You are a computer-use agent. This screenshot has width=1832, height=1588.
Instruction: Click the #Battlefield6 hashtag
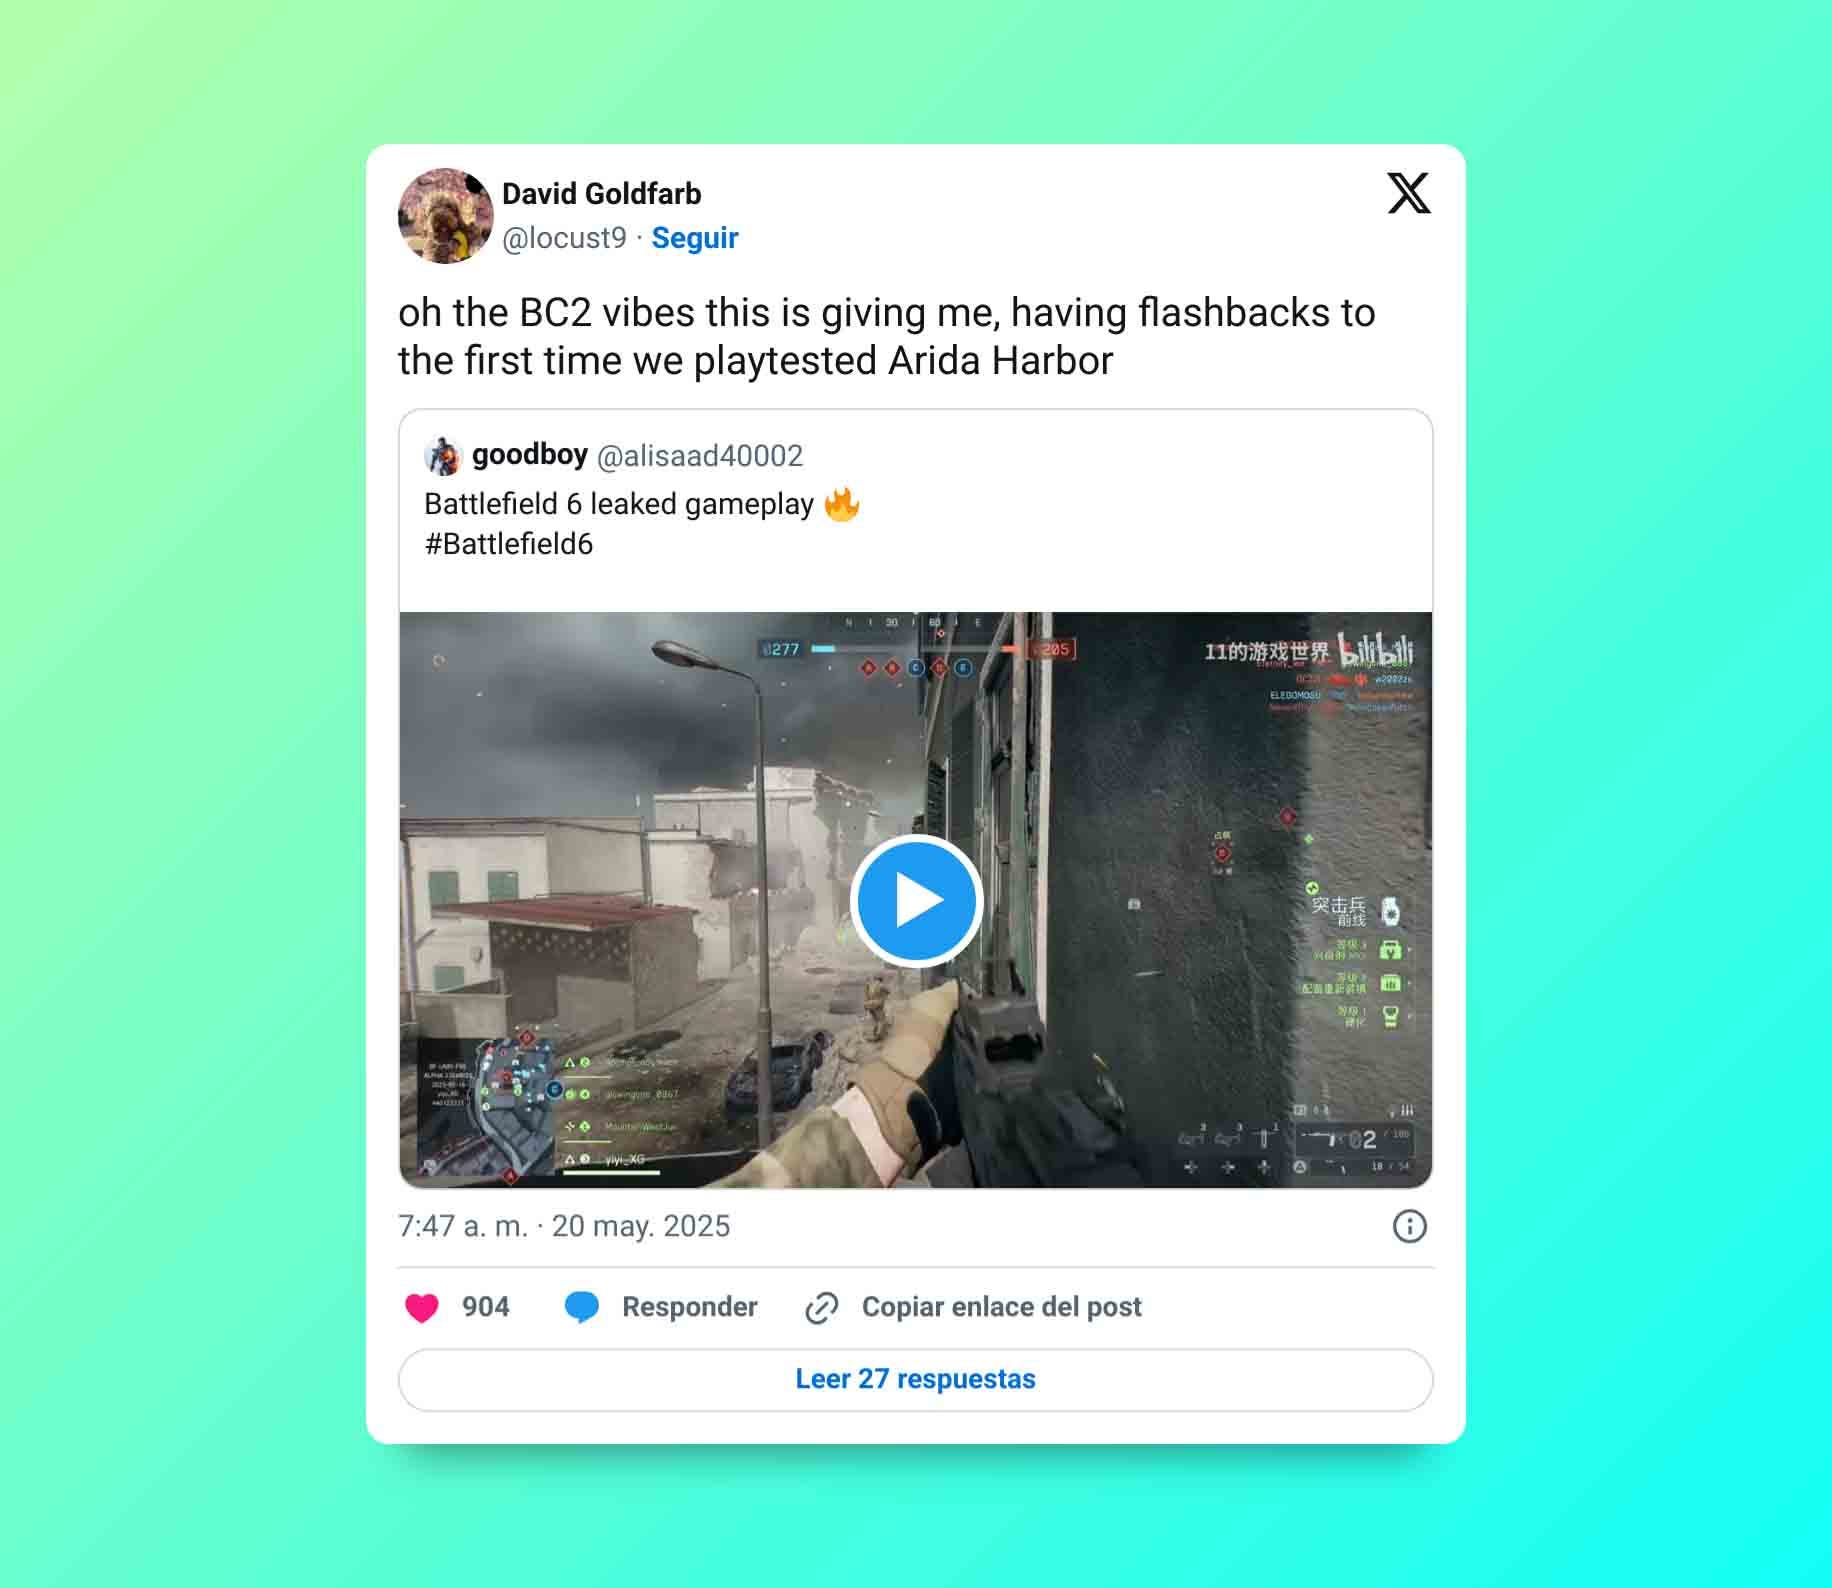(509, 544)
